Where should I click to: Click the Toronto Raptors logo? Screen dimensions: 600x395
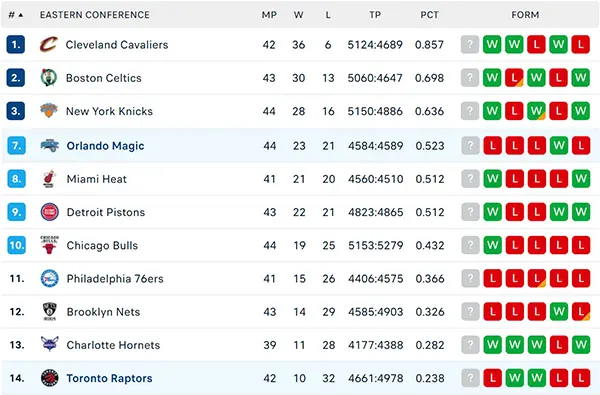coord(50,378)
